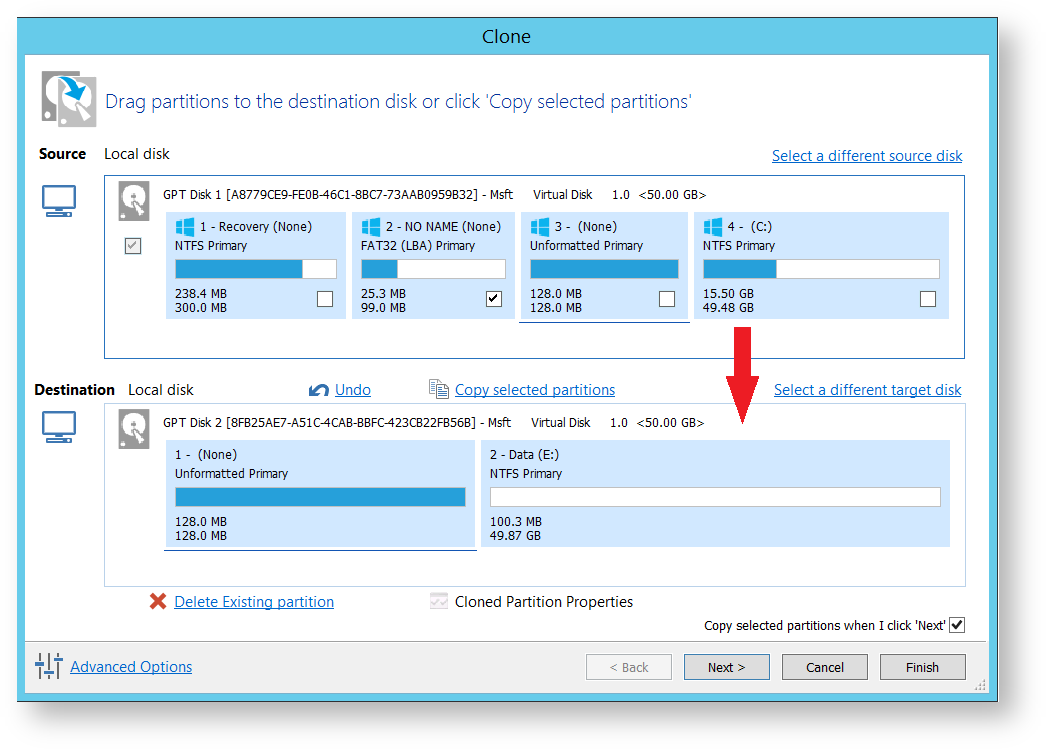Open Select a different source disk link
The image size is (1047, 750).
(867, 156)
